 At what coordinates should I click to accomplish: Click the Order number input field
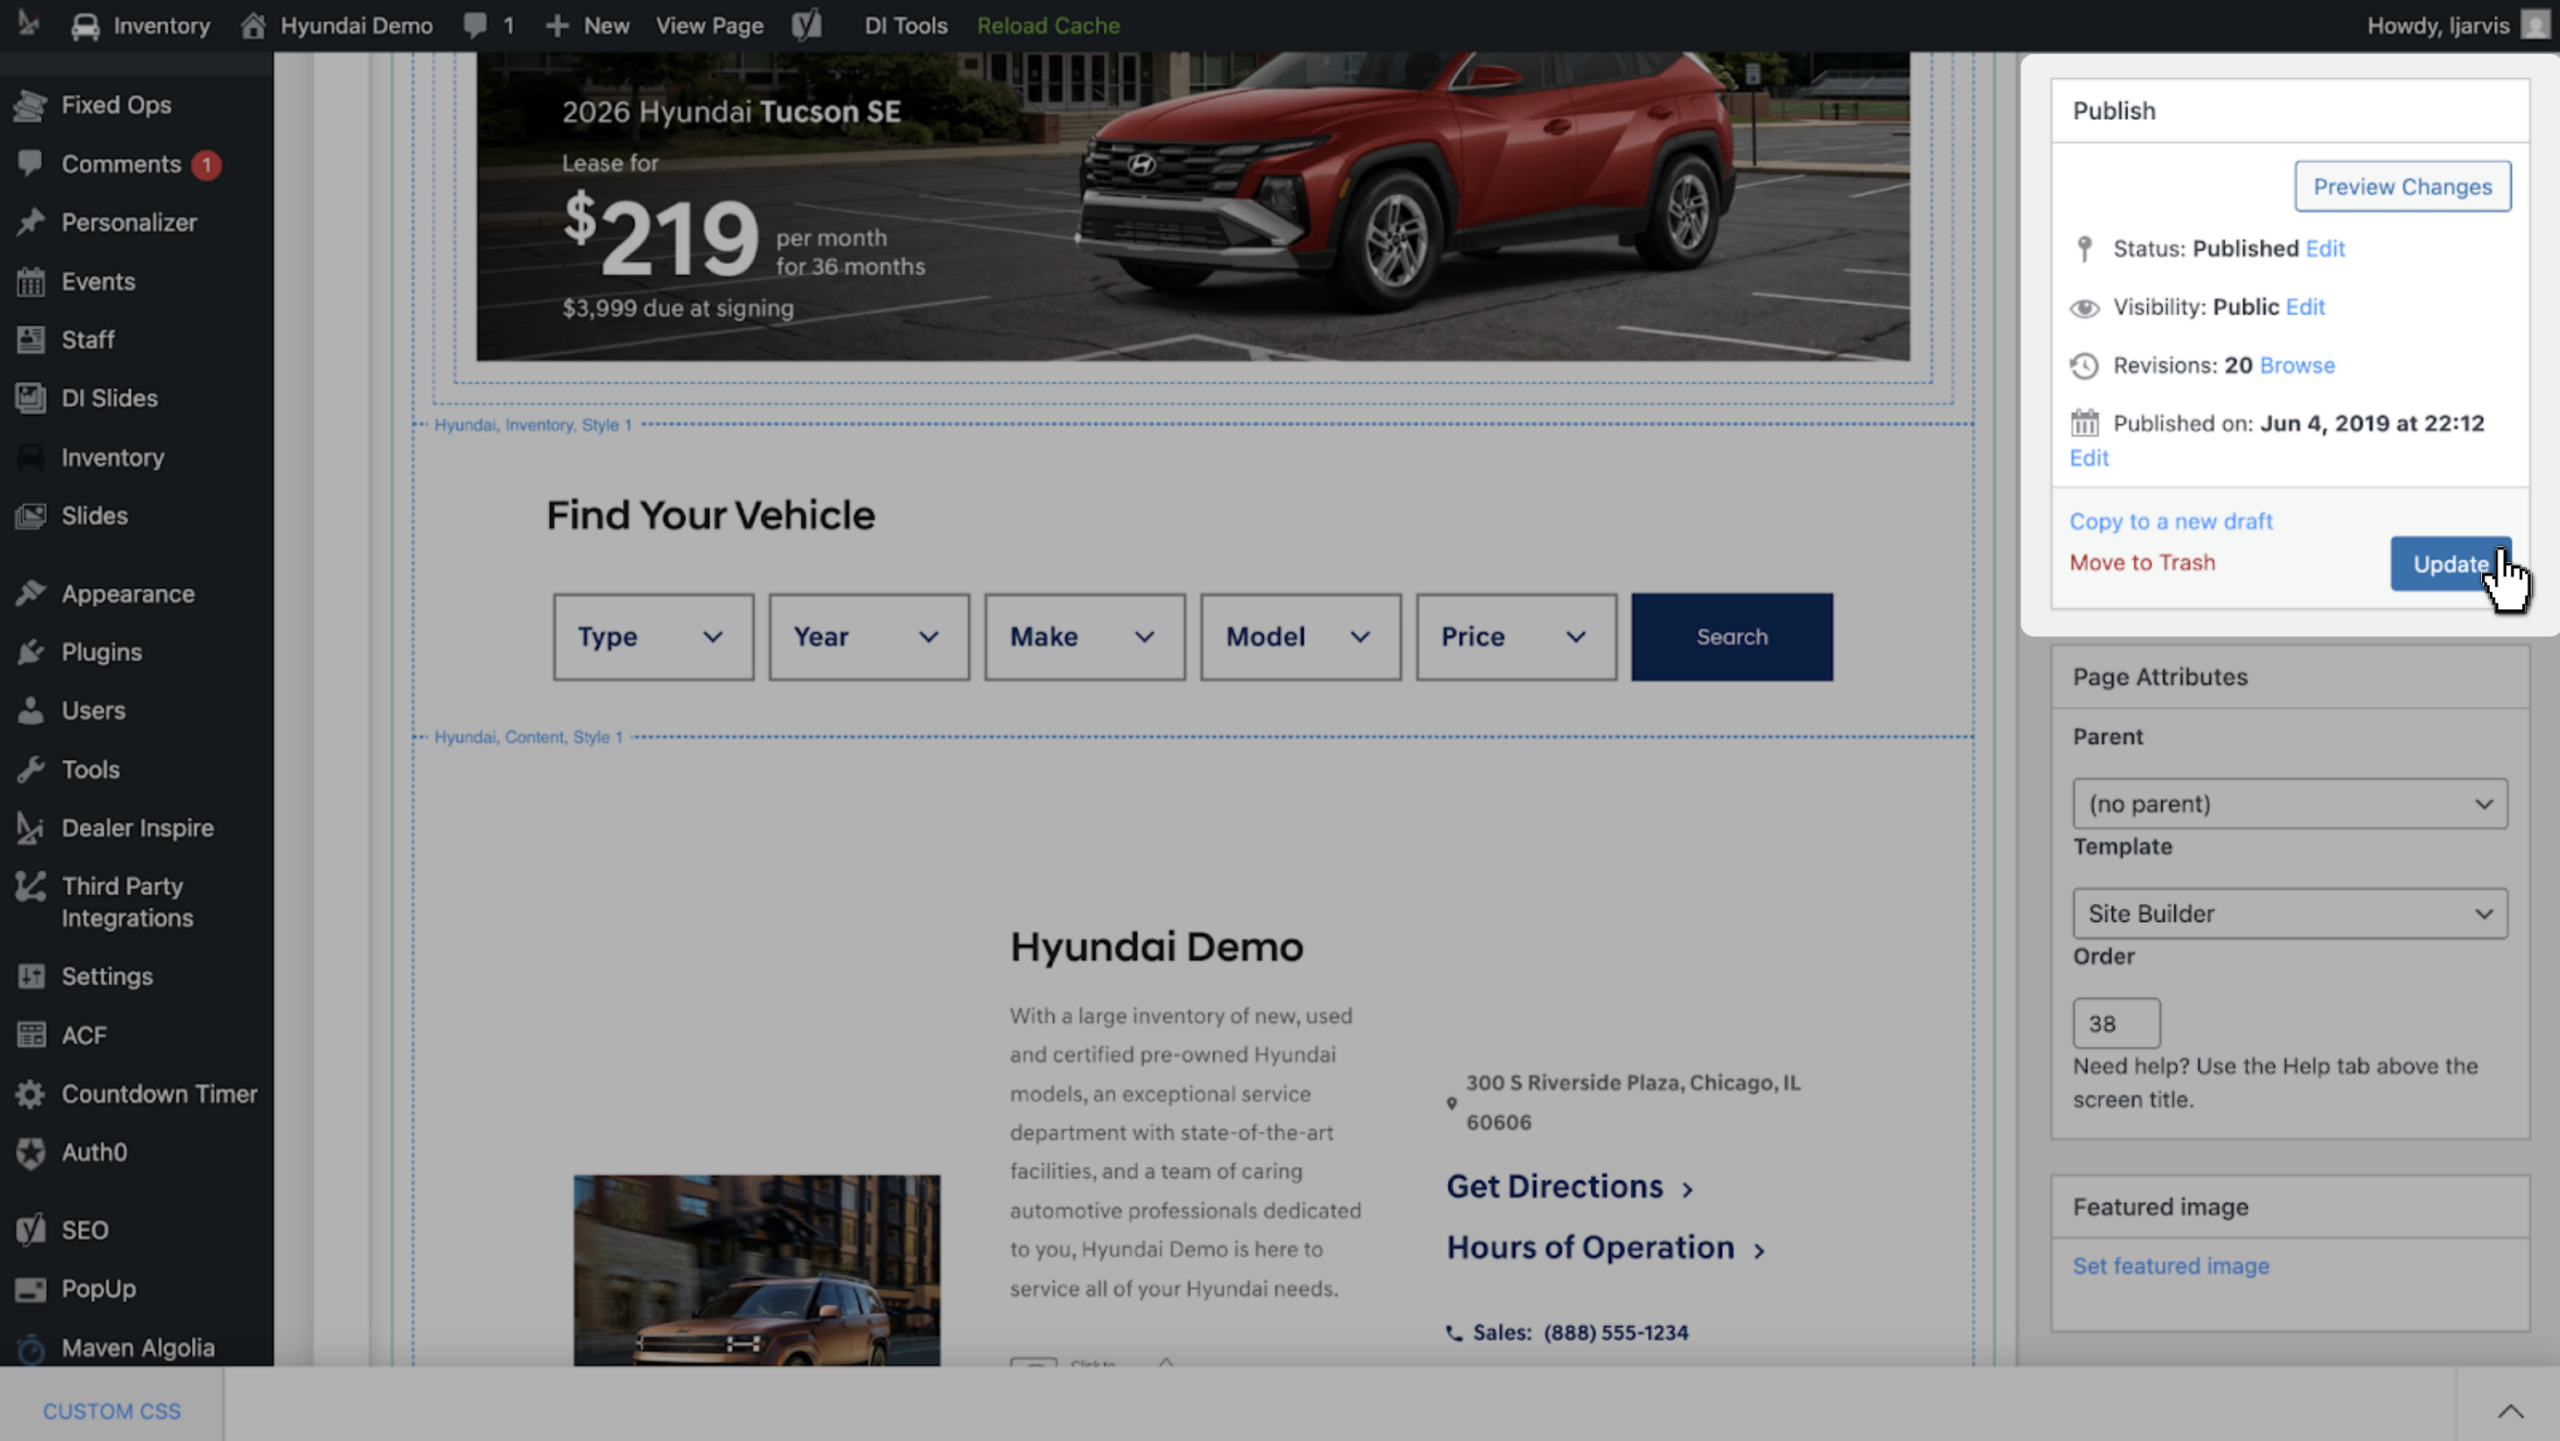click(x=2116, y=1024)
